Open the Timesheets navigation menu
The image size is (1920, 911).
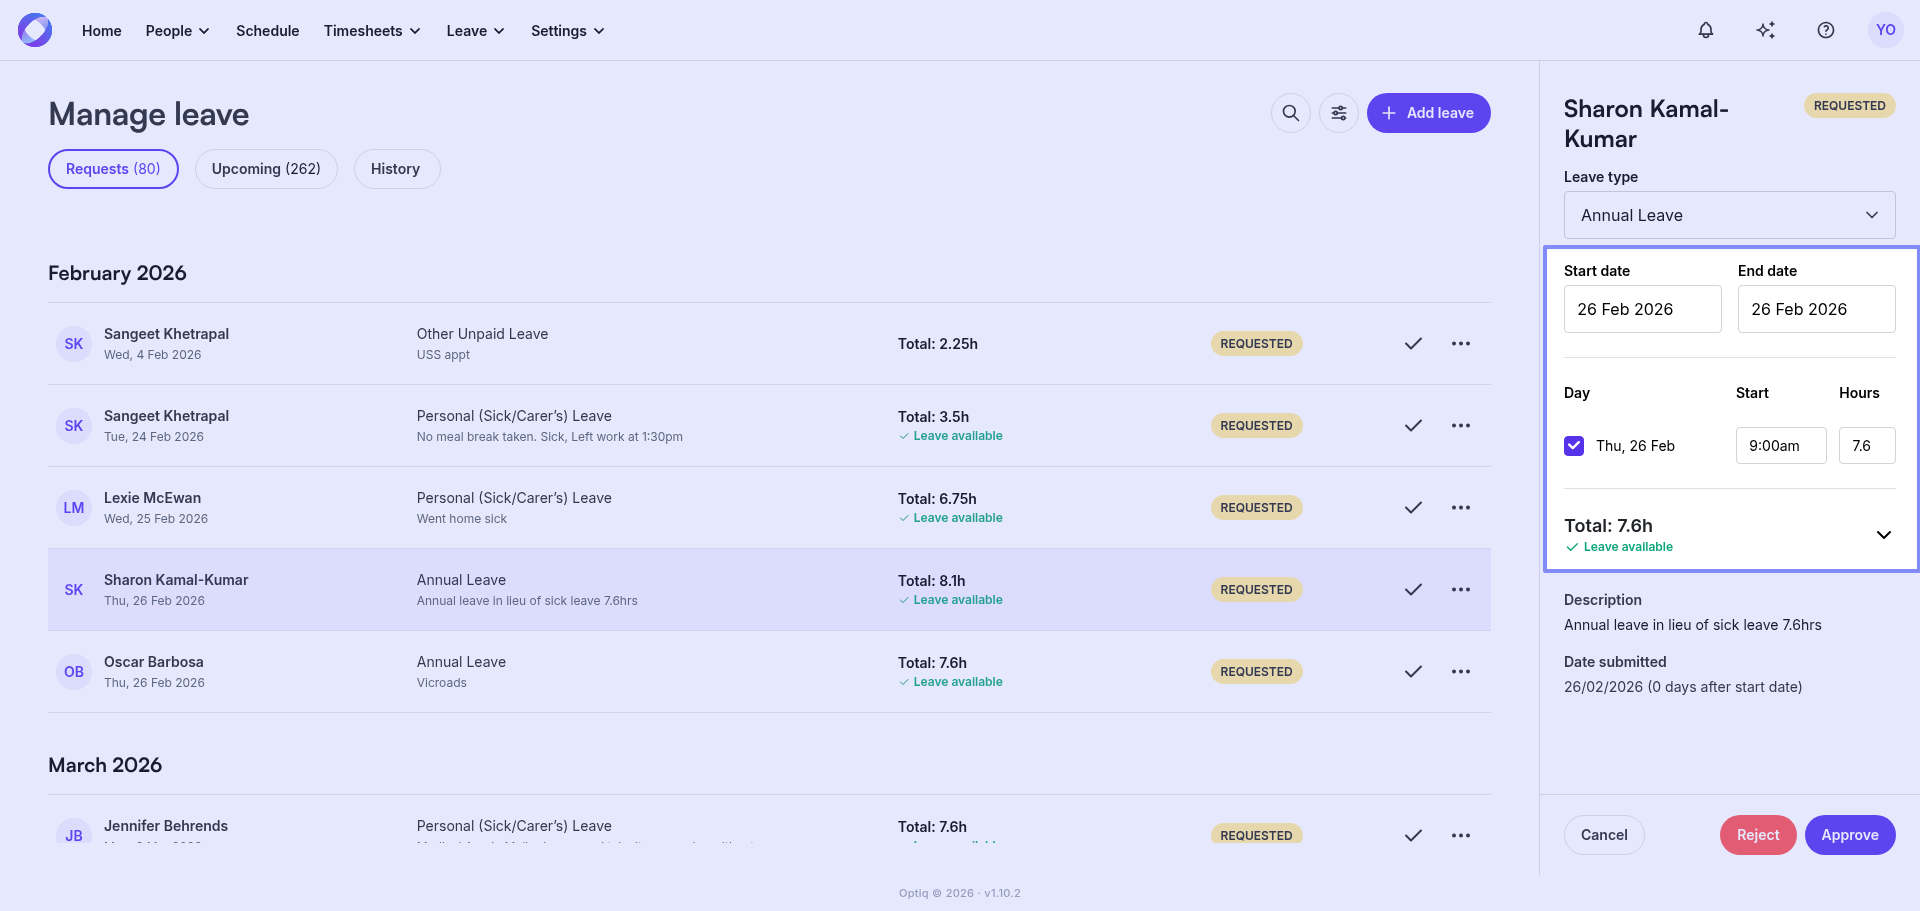coord(371,31)
